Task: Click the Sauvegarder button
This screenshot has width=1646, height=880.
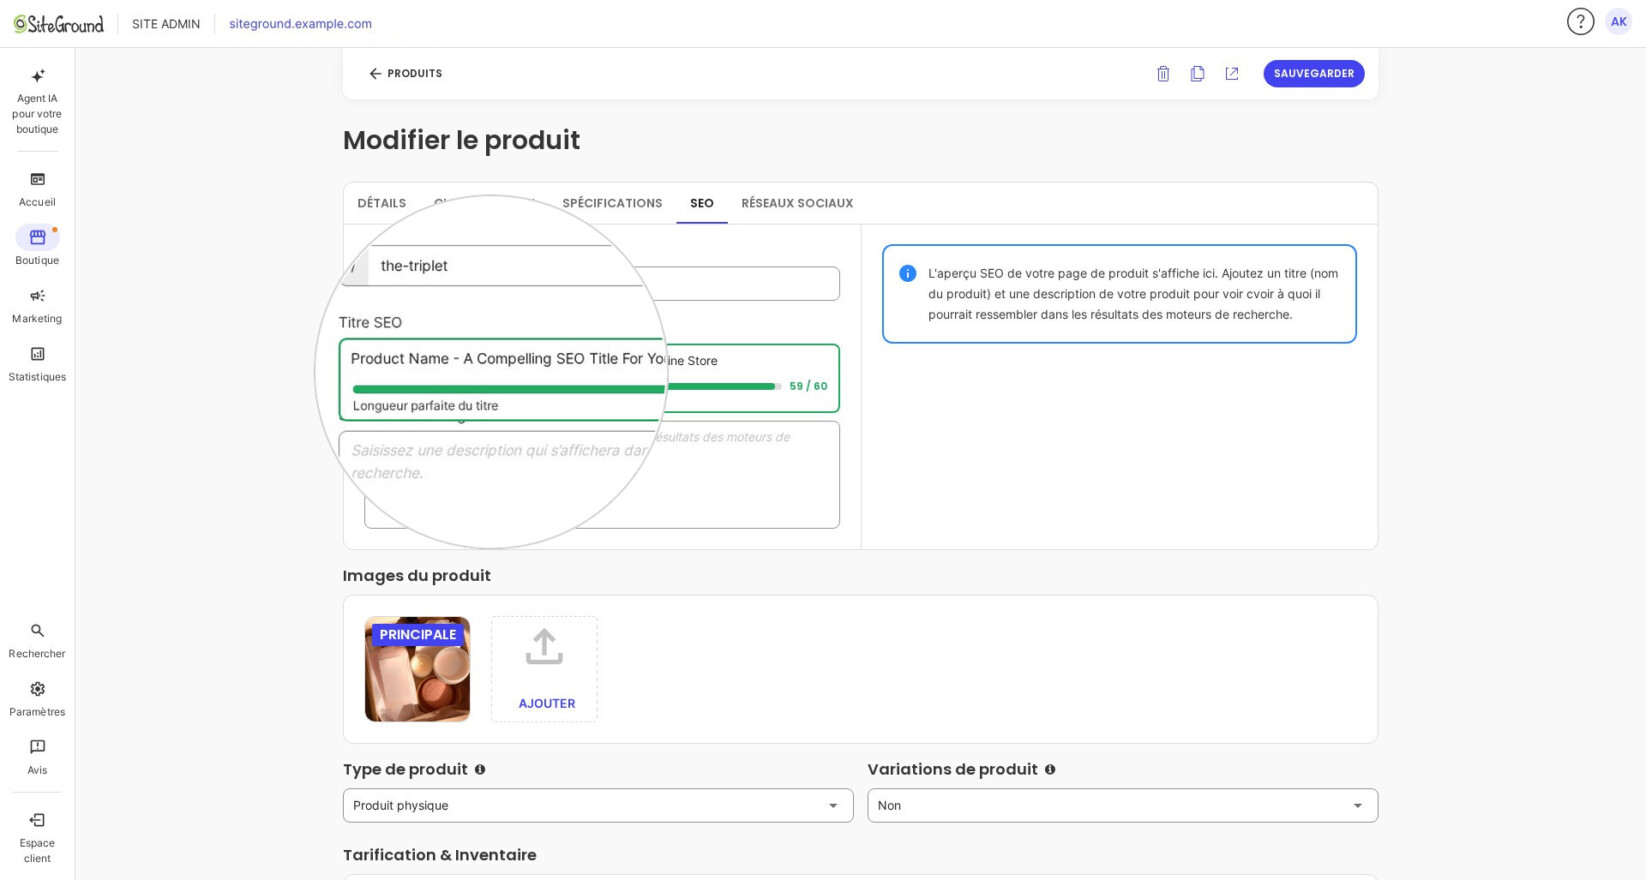Action: (x=1313, y=73)
